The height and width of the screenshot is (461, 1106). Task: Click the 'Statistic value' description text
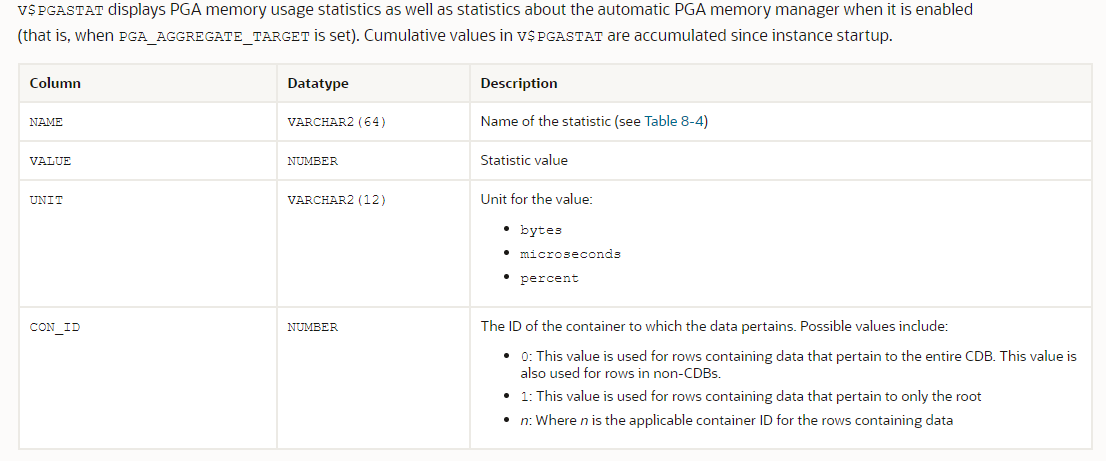coord(523,160)
